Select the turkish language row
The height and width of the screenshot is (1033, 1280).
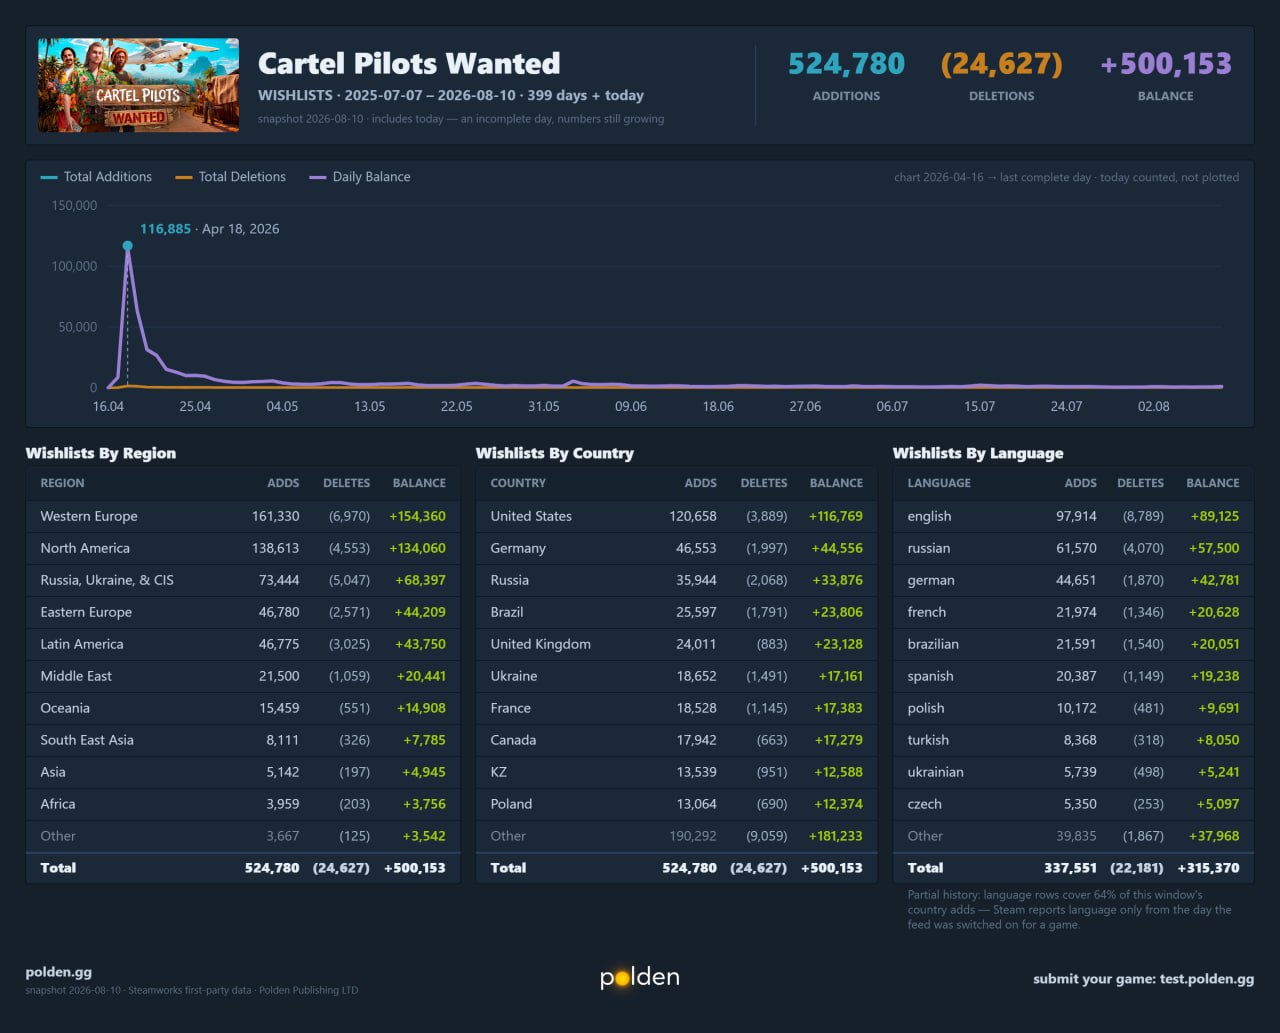pos(1073,740)
